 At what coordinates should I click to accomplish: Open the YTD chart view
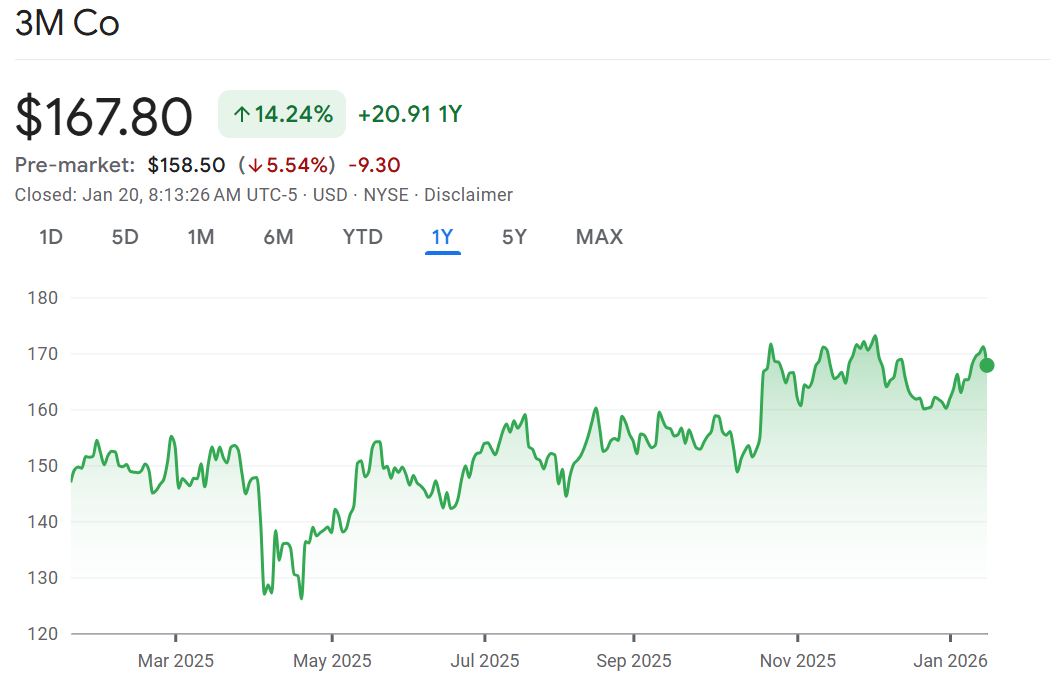(362, 237)
